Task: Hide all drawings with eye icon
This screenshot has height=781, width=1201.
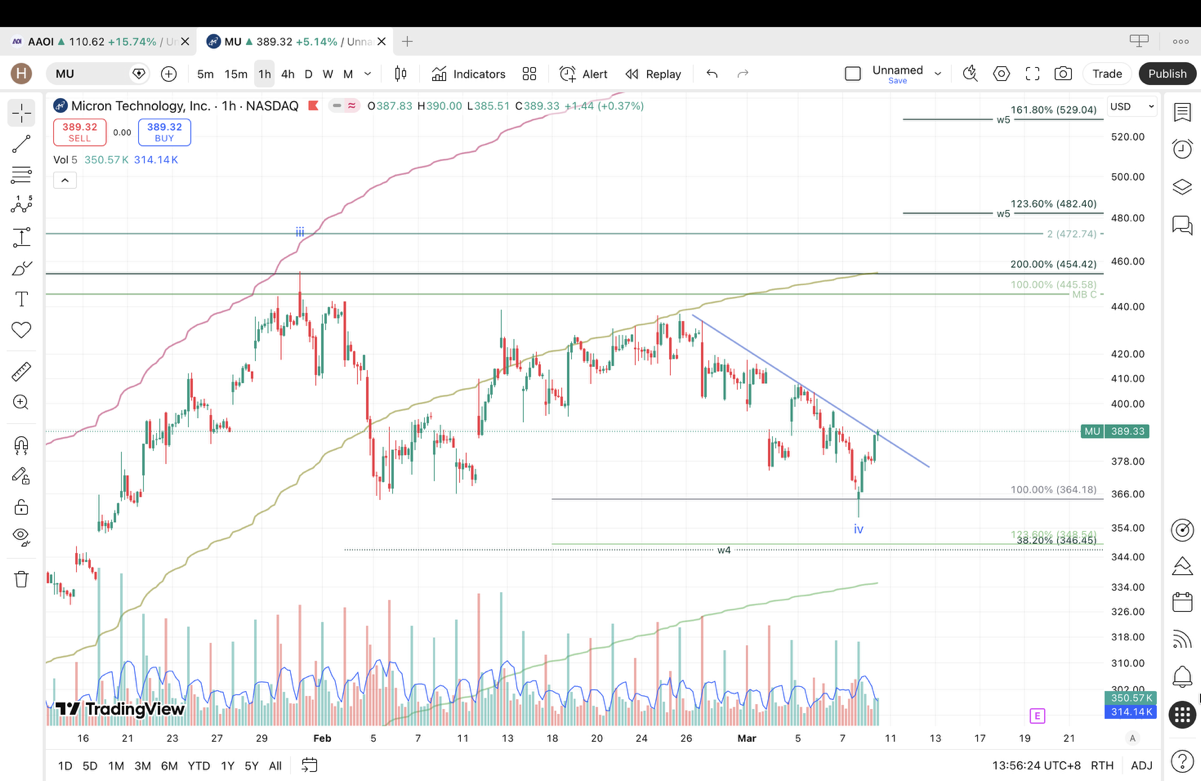Action: (21, 537)
